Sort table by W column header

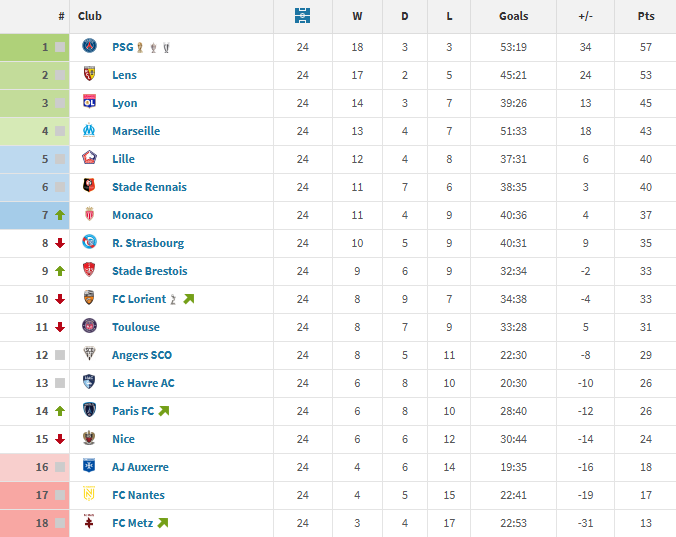(358, 16)
